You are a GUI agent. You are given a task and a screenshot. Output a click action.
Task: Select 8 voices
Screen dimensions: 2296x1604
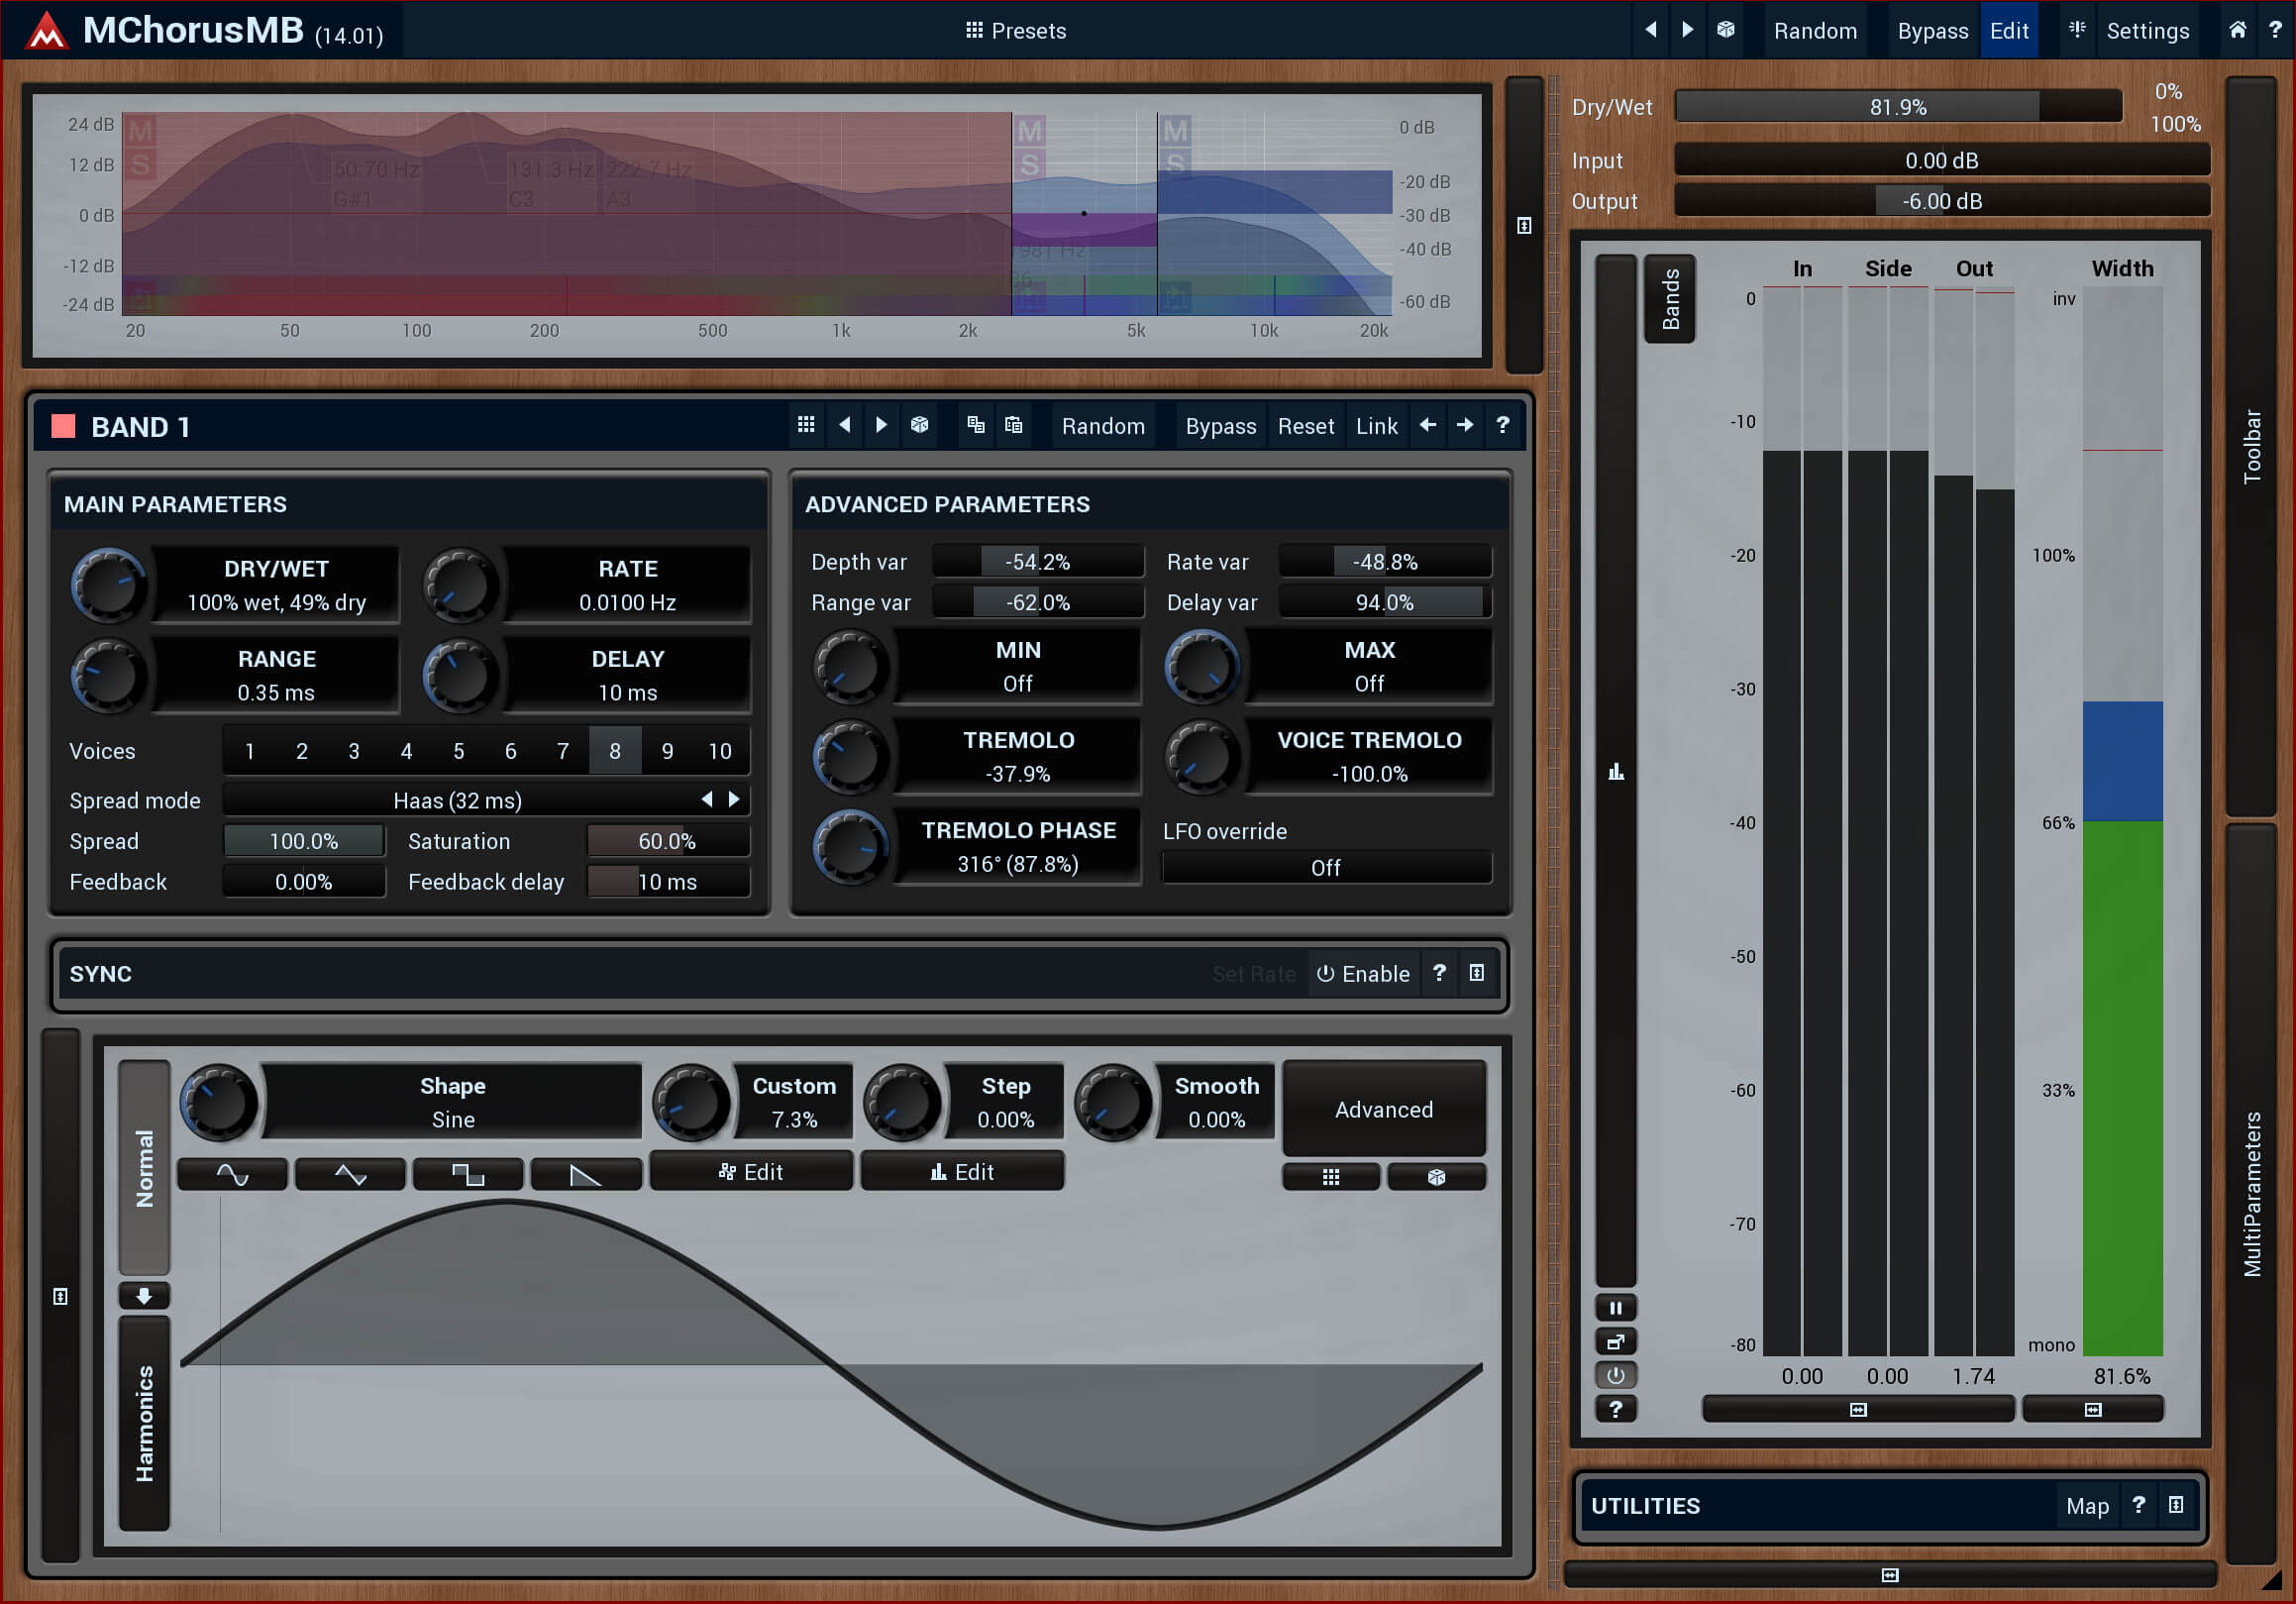pyautogui.click(x=615, y=751)
